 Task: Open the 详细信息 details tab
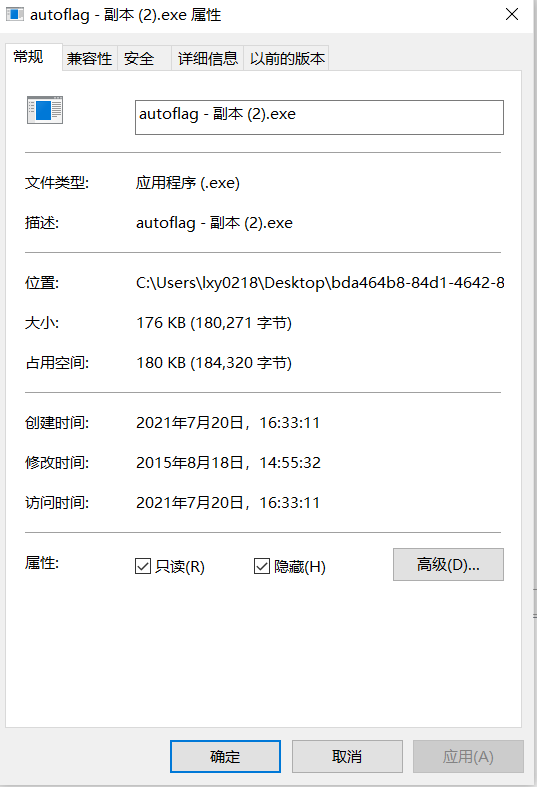coord(207,59)
